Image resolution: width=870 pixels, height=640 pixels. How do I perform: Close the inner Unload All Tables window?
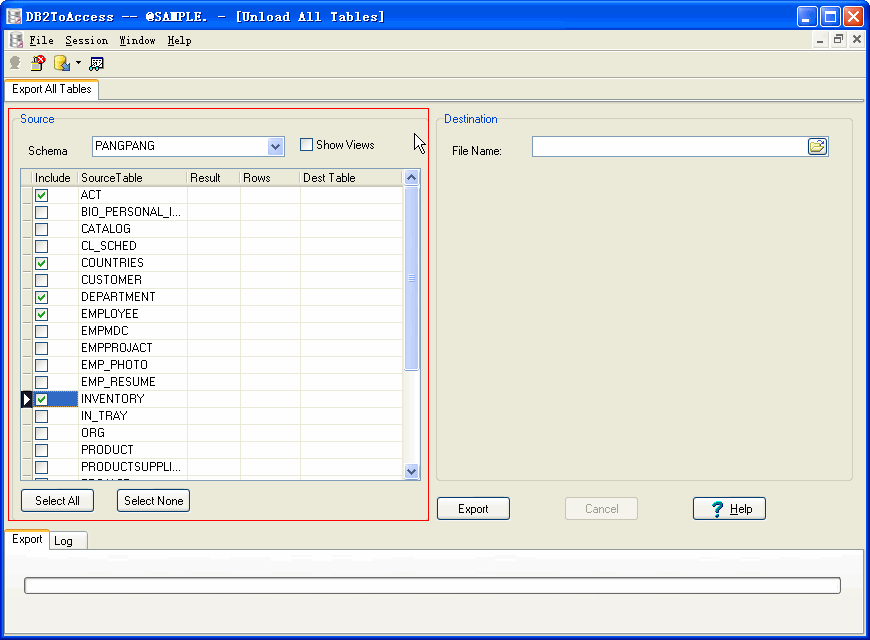857,39
